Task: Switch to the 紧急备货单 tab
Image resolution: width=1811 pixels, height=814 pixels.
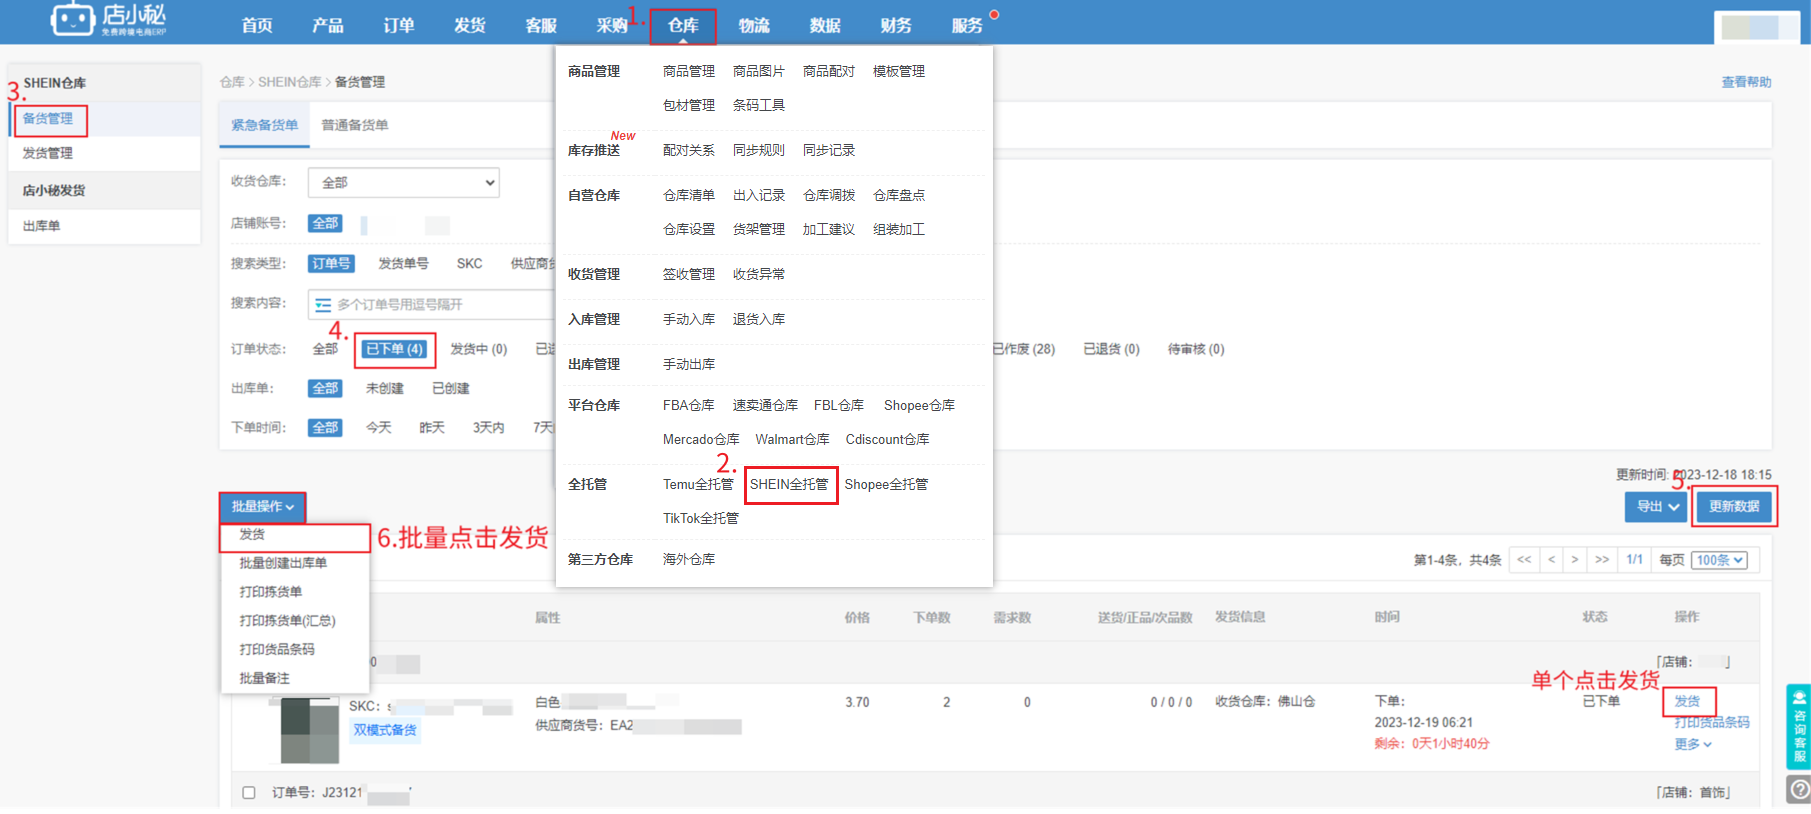Action: (x=264, y=125)
